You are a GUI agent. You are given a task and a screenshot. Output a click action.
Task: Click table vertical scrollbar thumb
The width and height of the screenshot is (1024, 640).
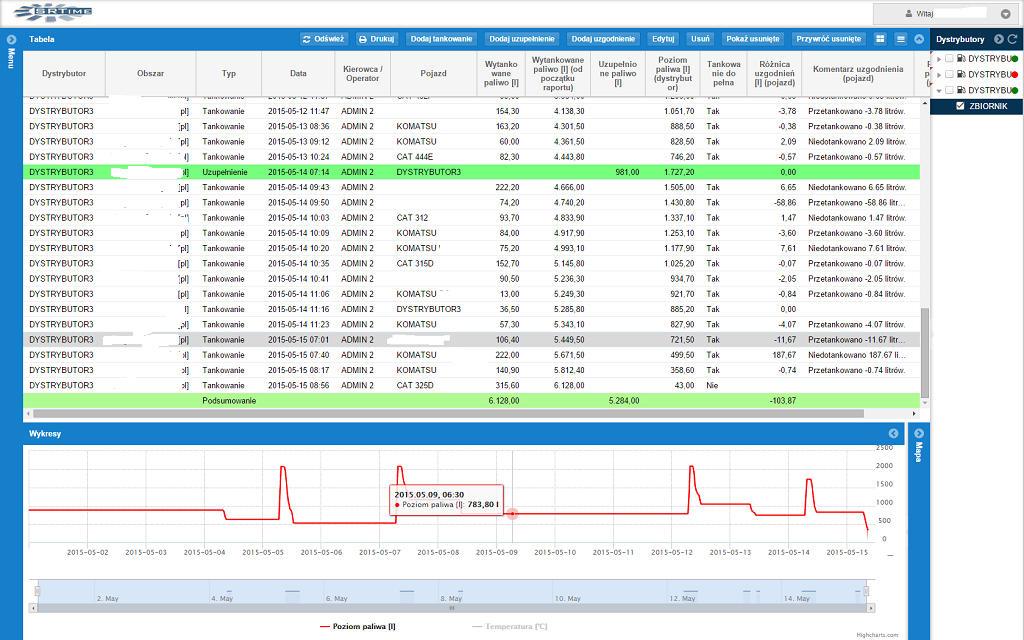pos(925,353)
